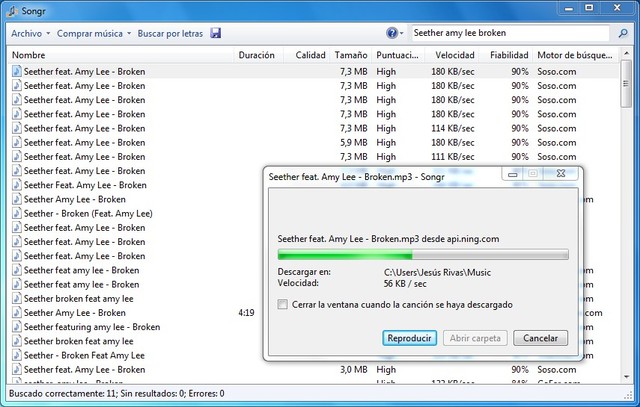Click the results list vertical scrollbar thumb

(x=626, y=84)
